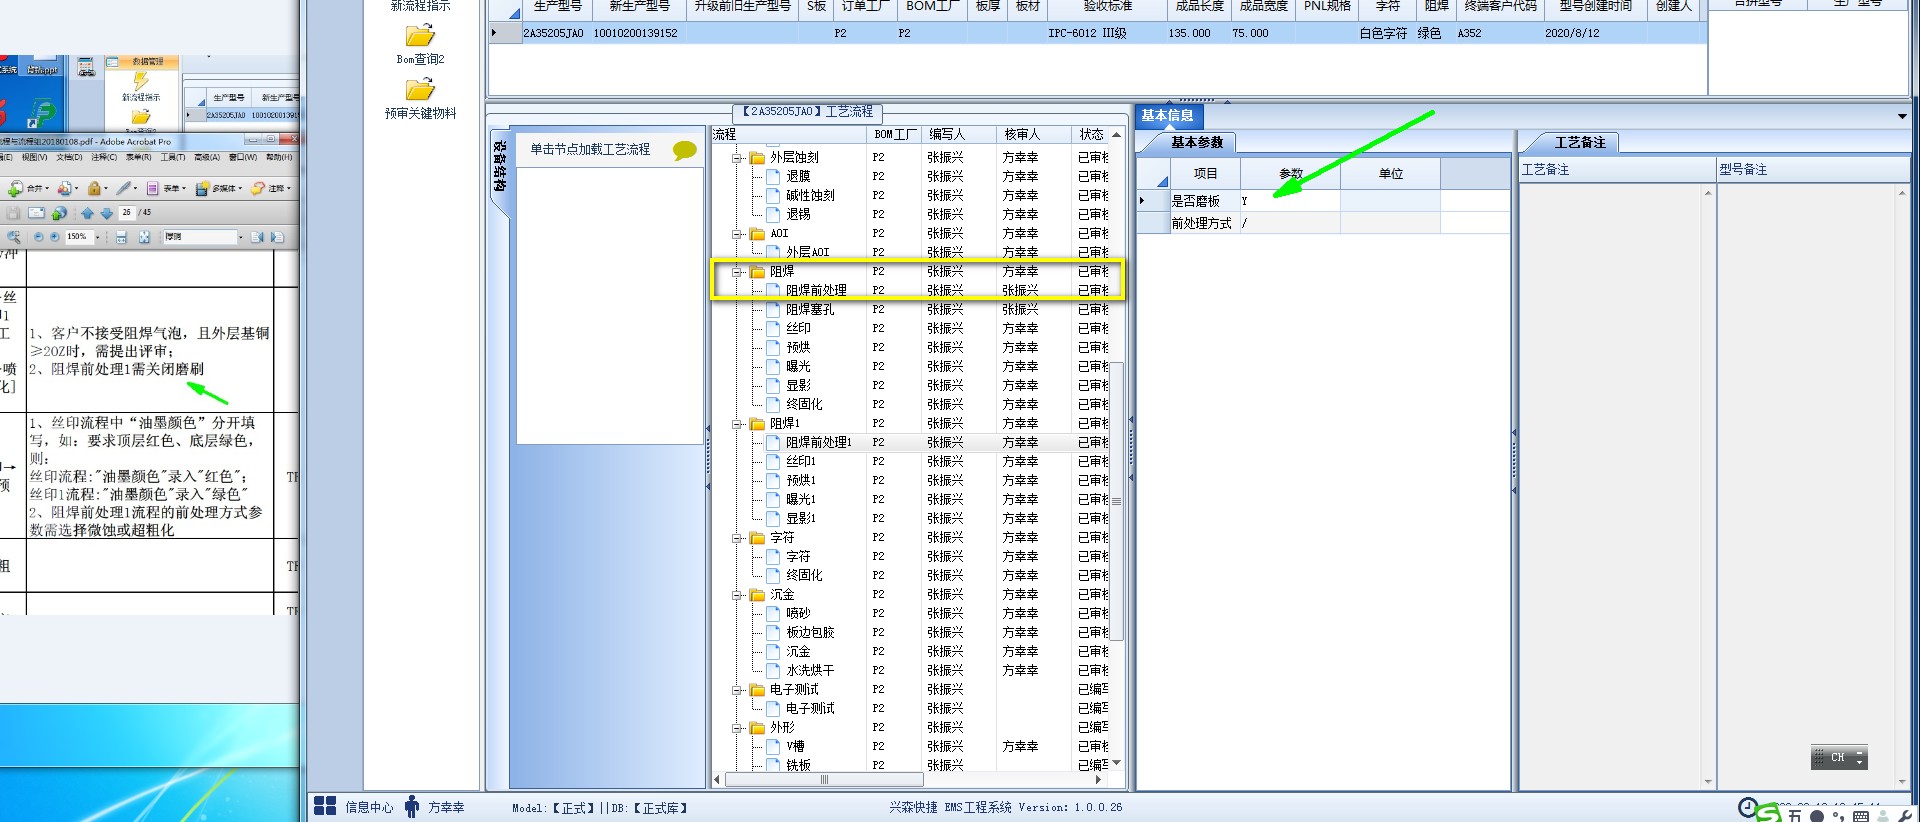The width and height of the screenshot is (1920, 822).
Task: Click the Sogou soft keyboard icon
Action: [1861, 816]
